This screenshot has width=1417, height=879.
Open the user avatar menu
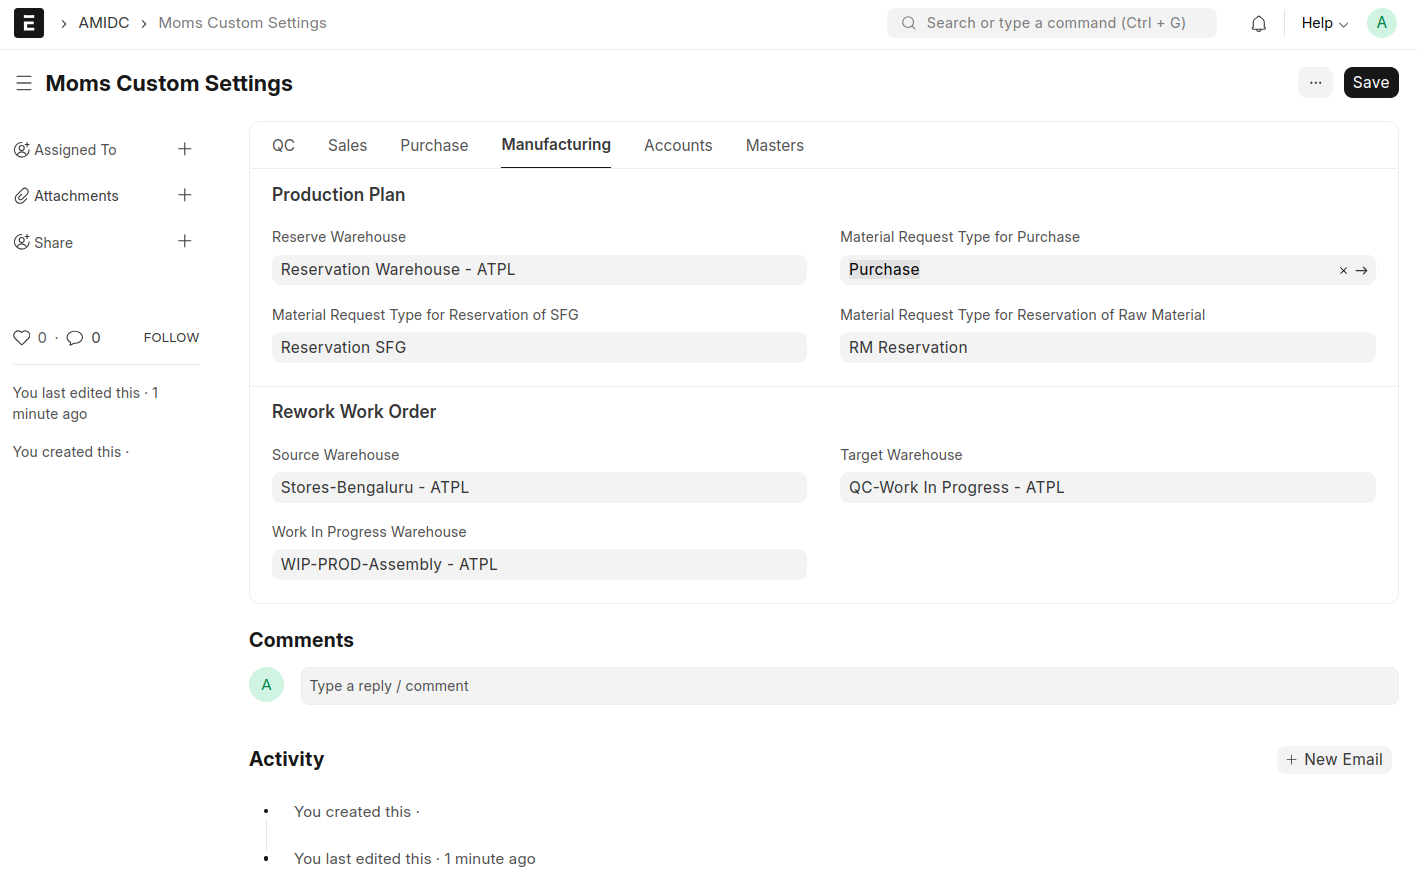(1381, 23)
